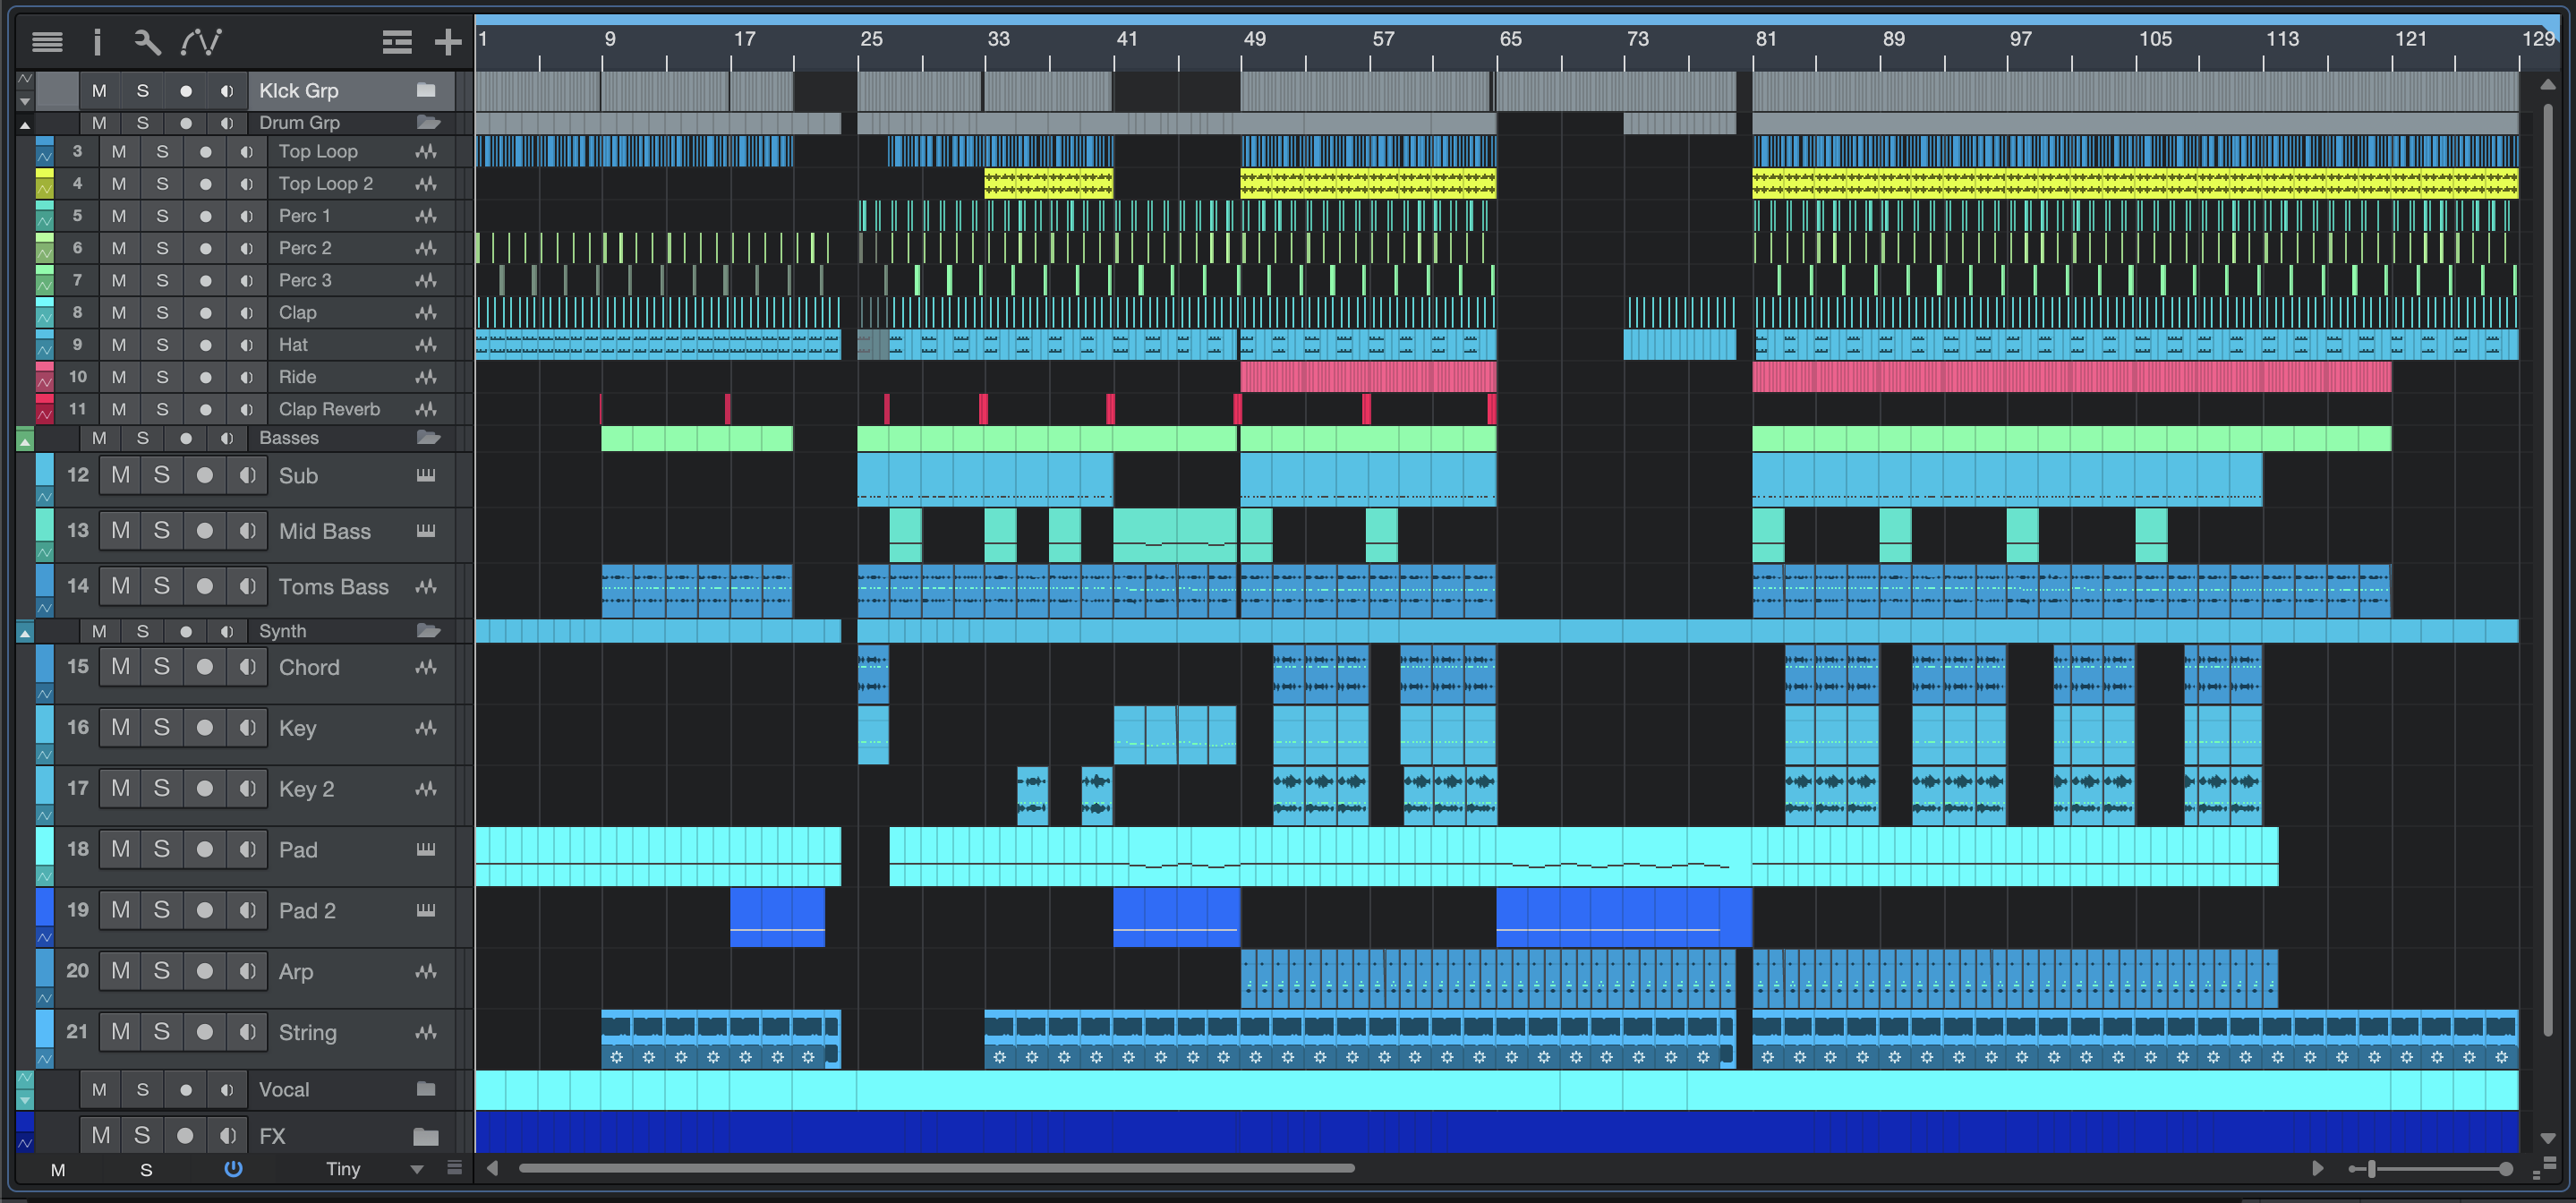Adjust the horizontal zoom slider
The image size is (2576, 1203).
[x=2370, y=1169]
